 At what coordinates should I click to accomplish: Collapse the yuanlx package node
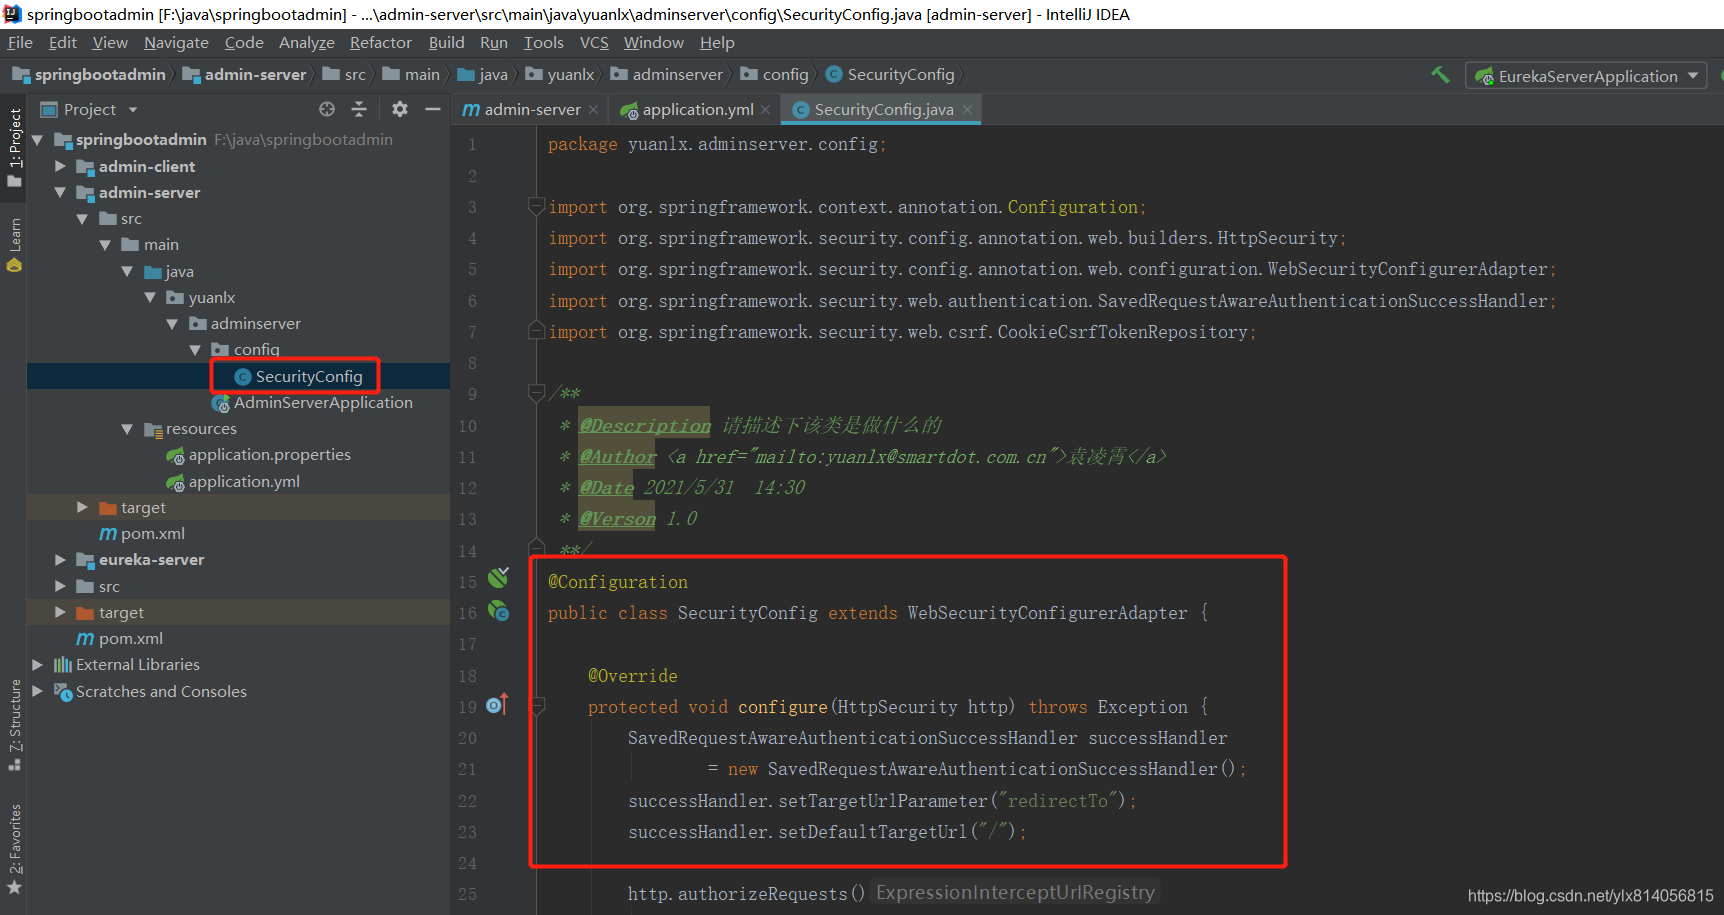[150, 297]
